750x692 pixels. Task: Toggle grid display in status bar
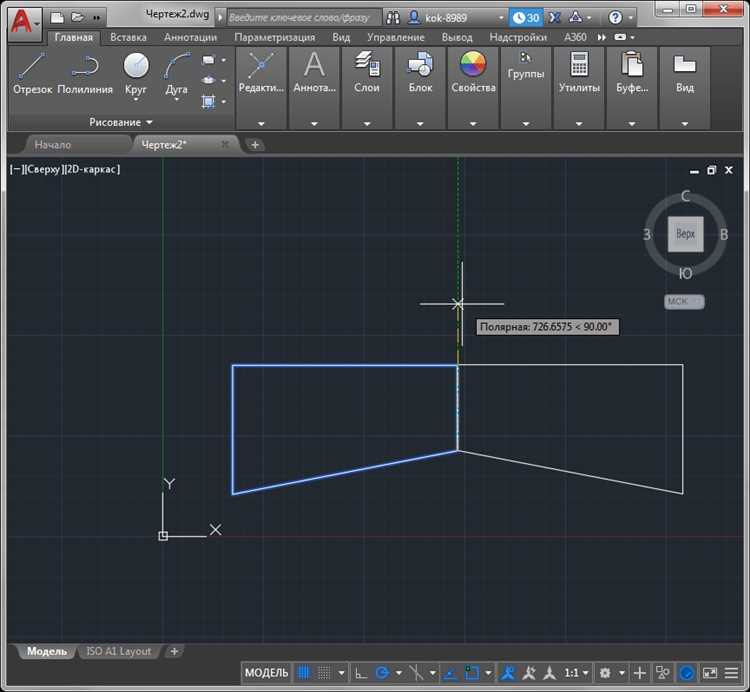(304, 673)
